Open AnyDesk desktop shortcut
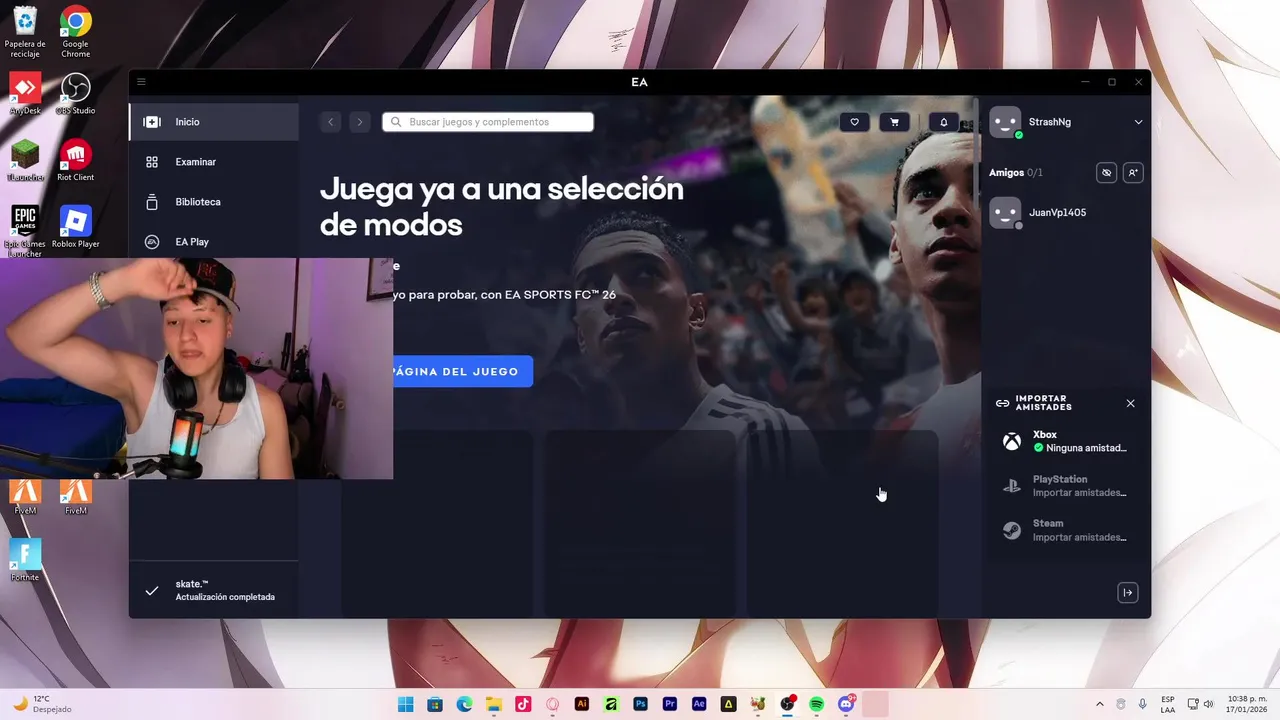This screenshot has width=1280, height=720. click(25, 94)
